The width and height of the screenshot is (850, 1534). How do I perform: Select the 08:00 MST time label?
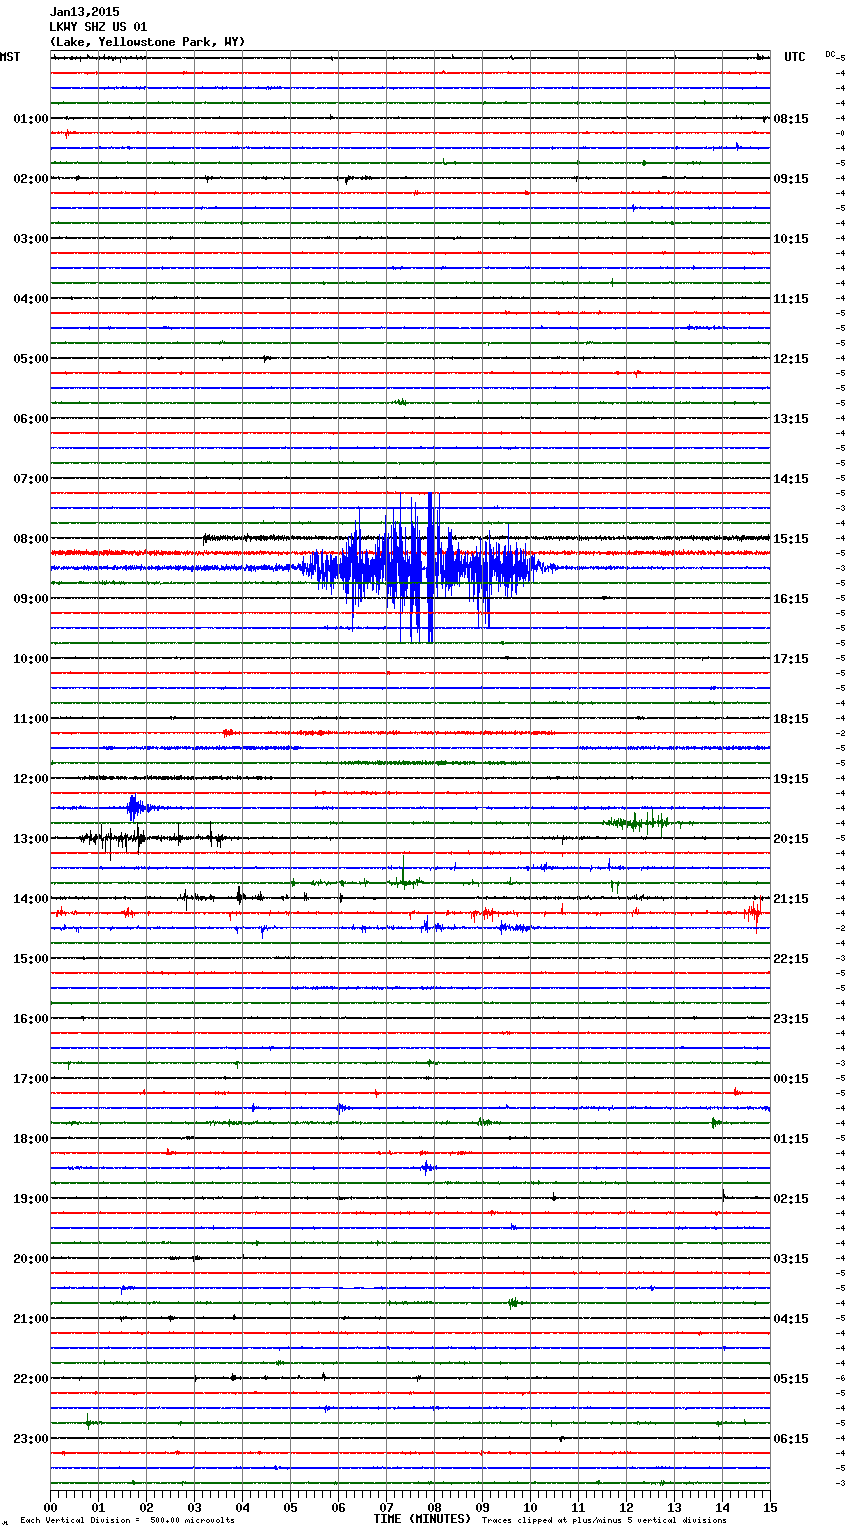tap(30, 538)
